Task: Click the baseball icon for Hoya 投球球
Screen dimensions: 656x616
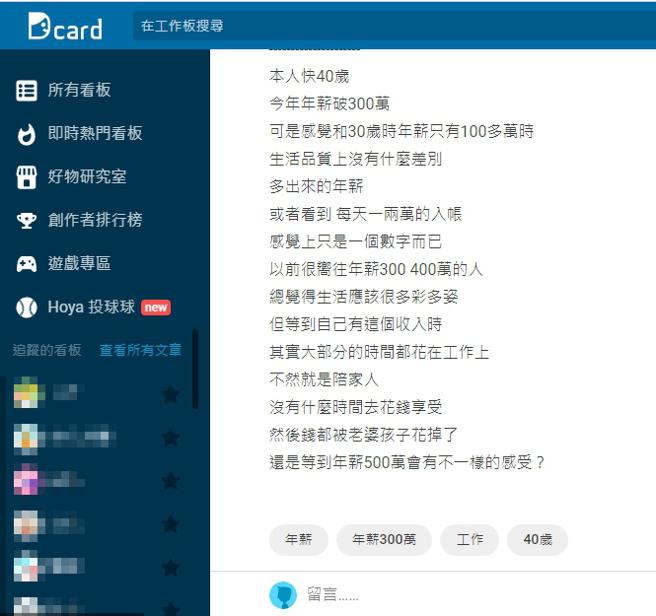Action: click(26, 307)
